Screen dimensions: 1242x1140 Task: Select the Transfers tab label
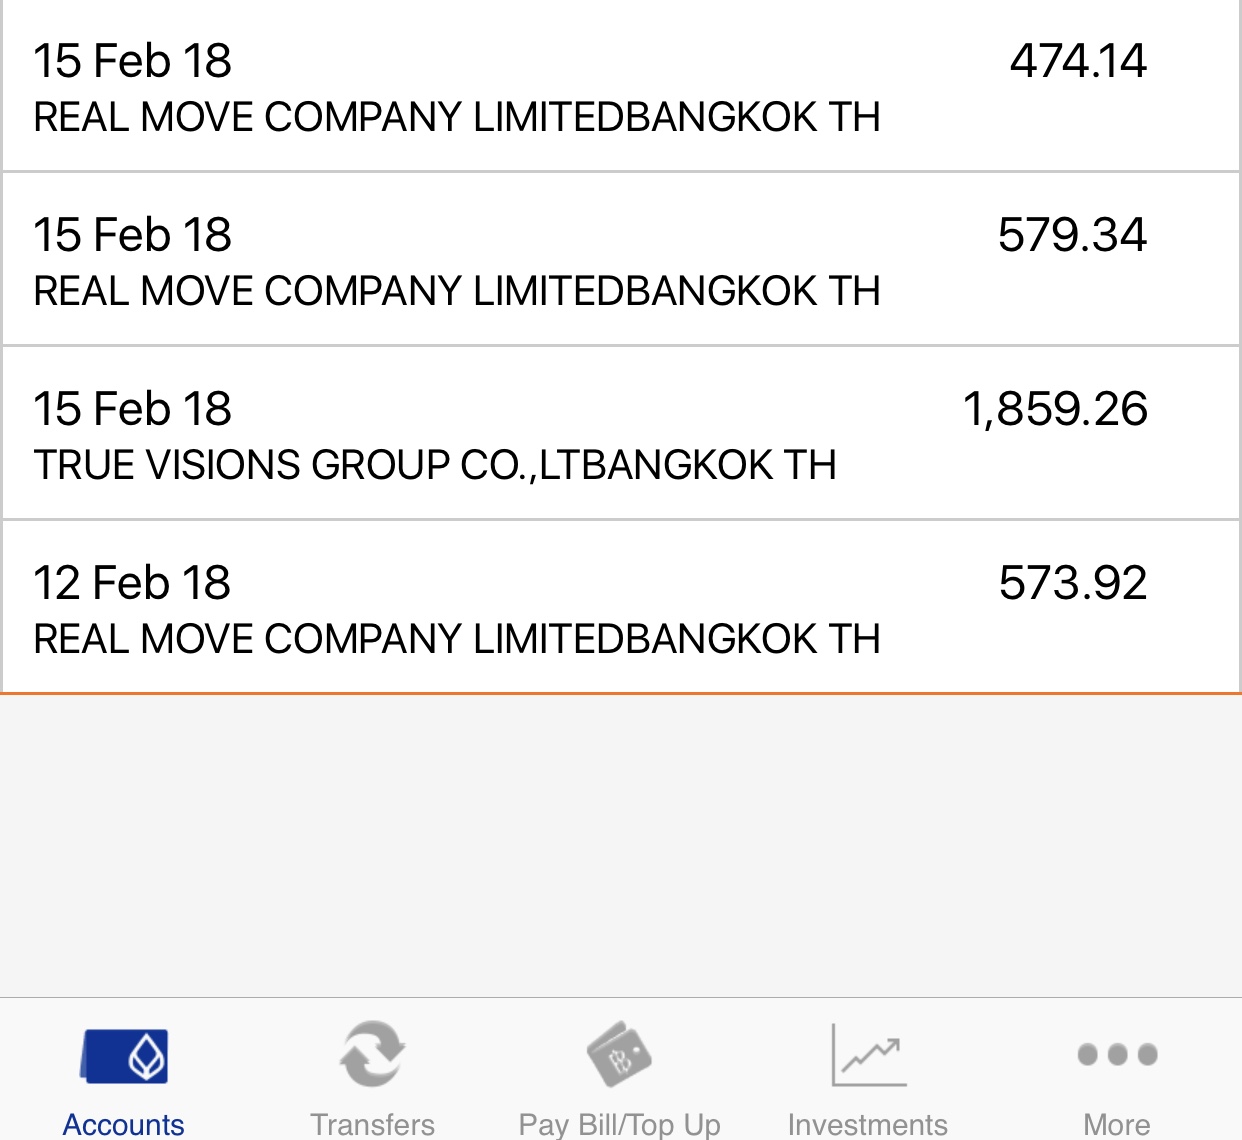pos(372,1124)
